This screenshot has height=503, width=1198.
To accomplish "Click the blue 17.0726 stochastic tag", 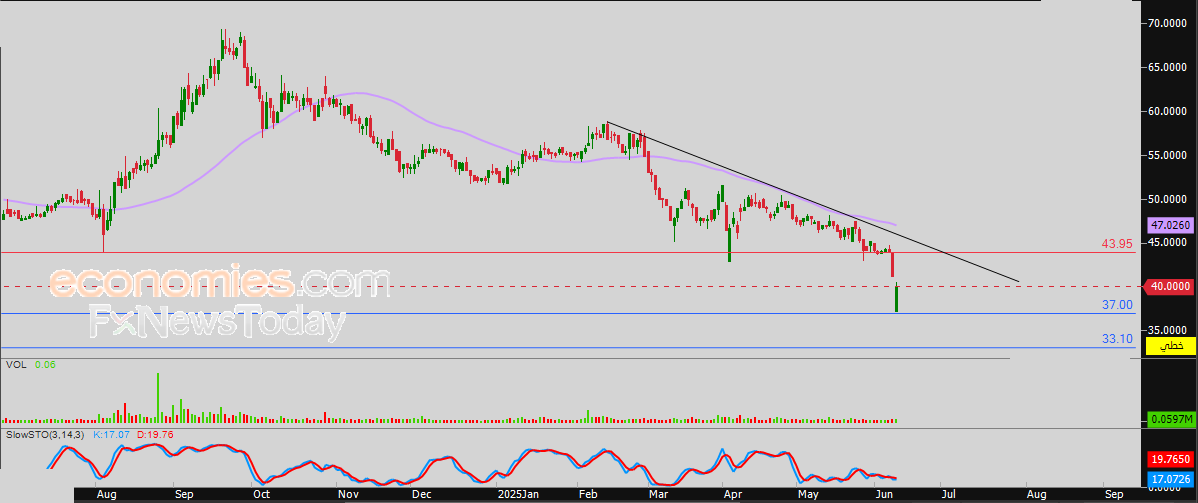I will (x=1172, y=480).
